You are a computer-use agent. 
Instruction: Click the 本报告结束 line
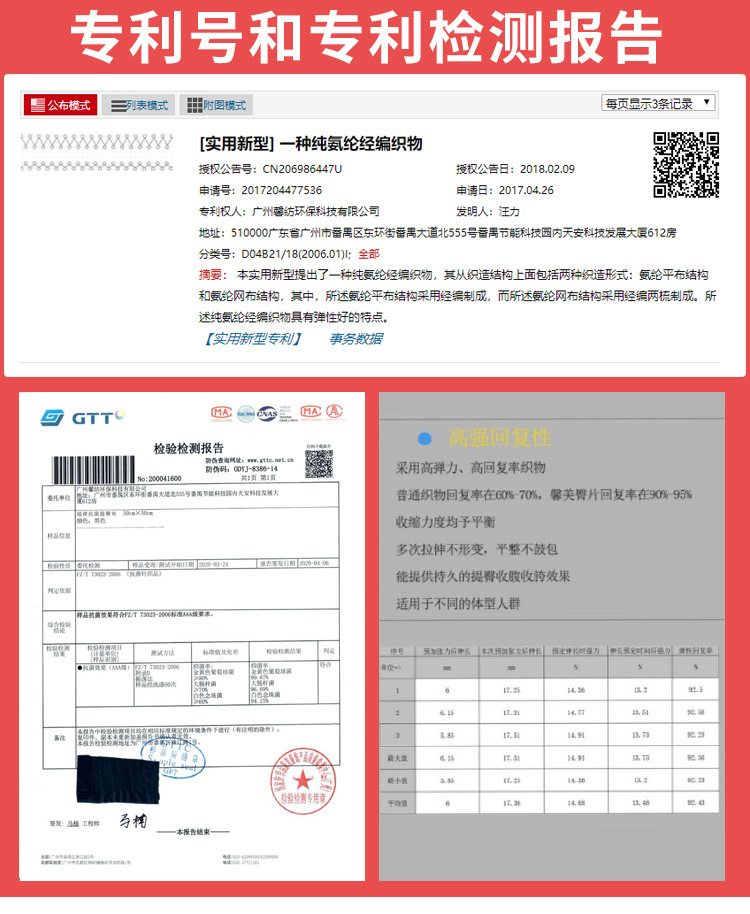click(x=193, y=832)
